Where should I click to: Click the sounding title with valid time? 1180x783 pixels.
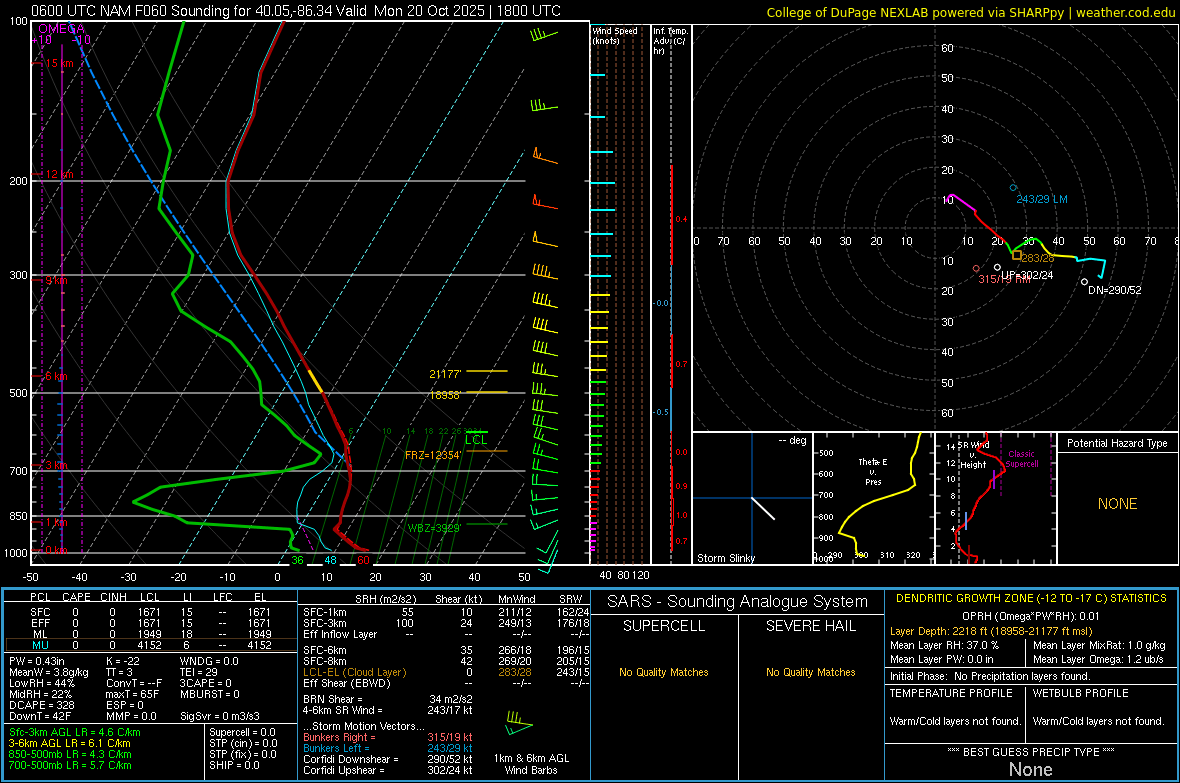[x=296, y=11]
